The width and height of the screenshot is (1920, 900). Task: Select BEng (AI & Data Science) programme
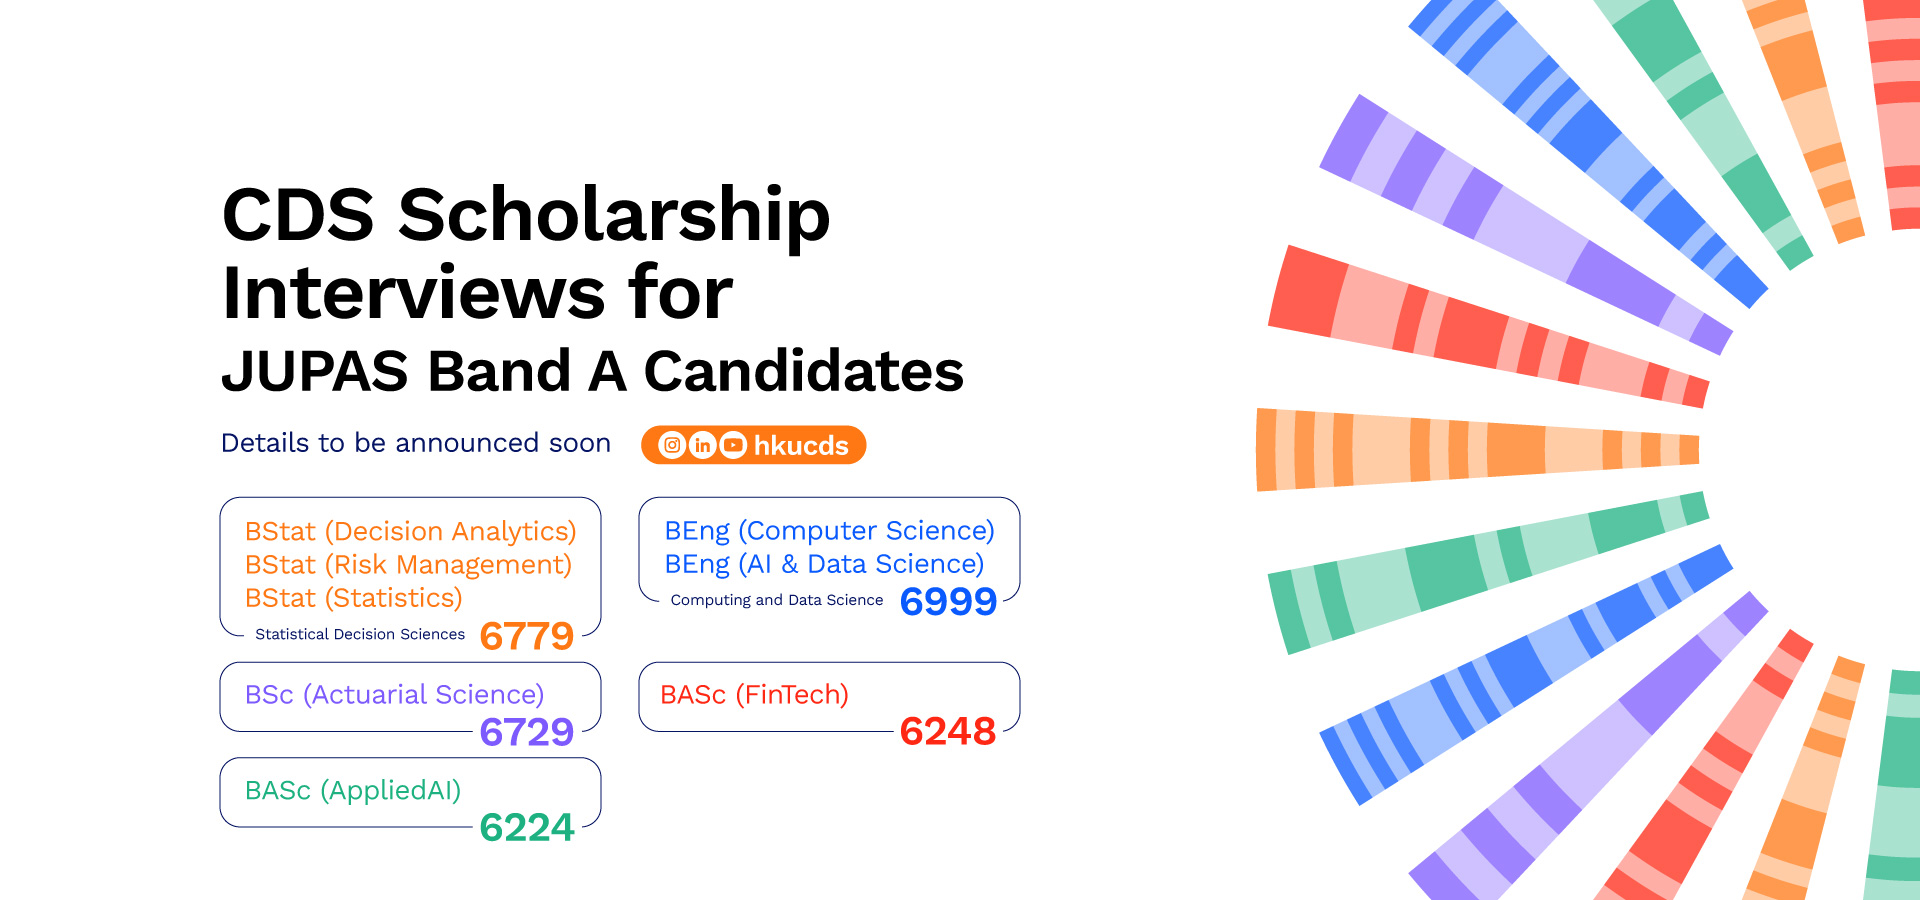825,564
